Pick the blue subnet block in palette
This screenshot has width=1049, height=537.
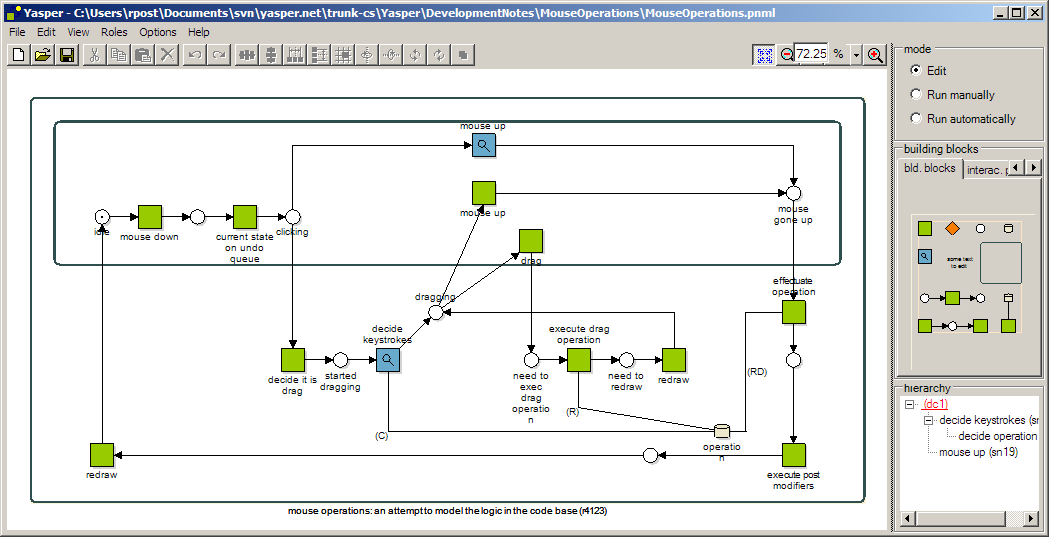click(x=925, y=257)
